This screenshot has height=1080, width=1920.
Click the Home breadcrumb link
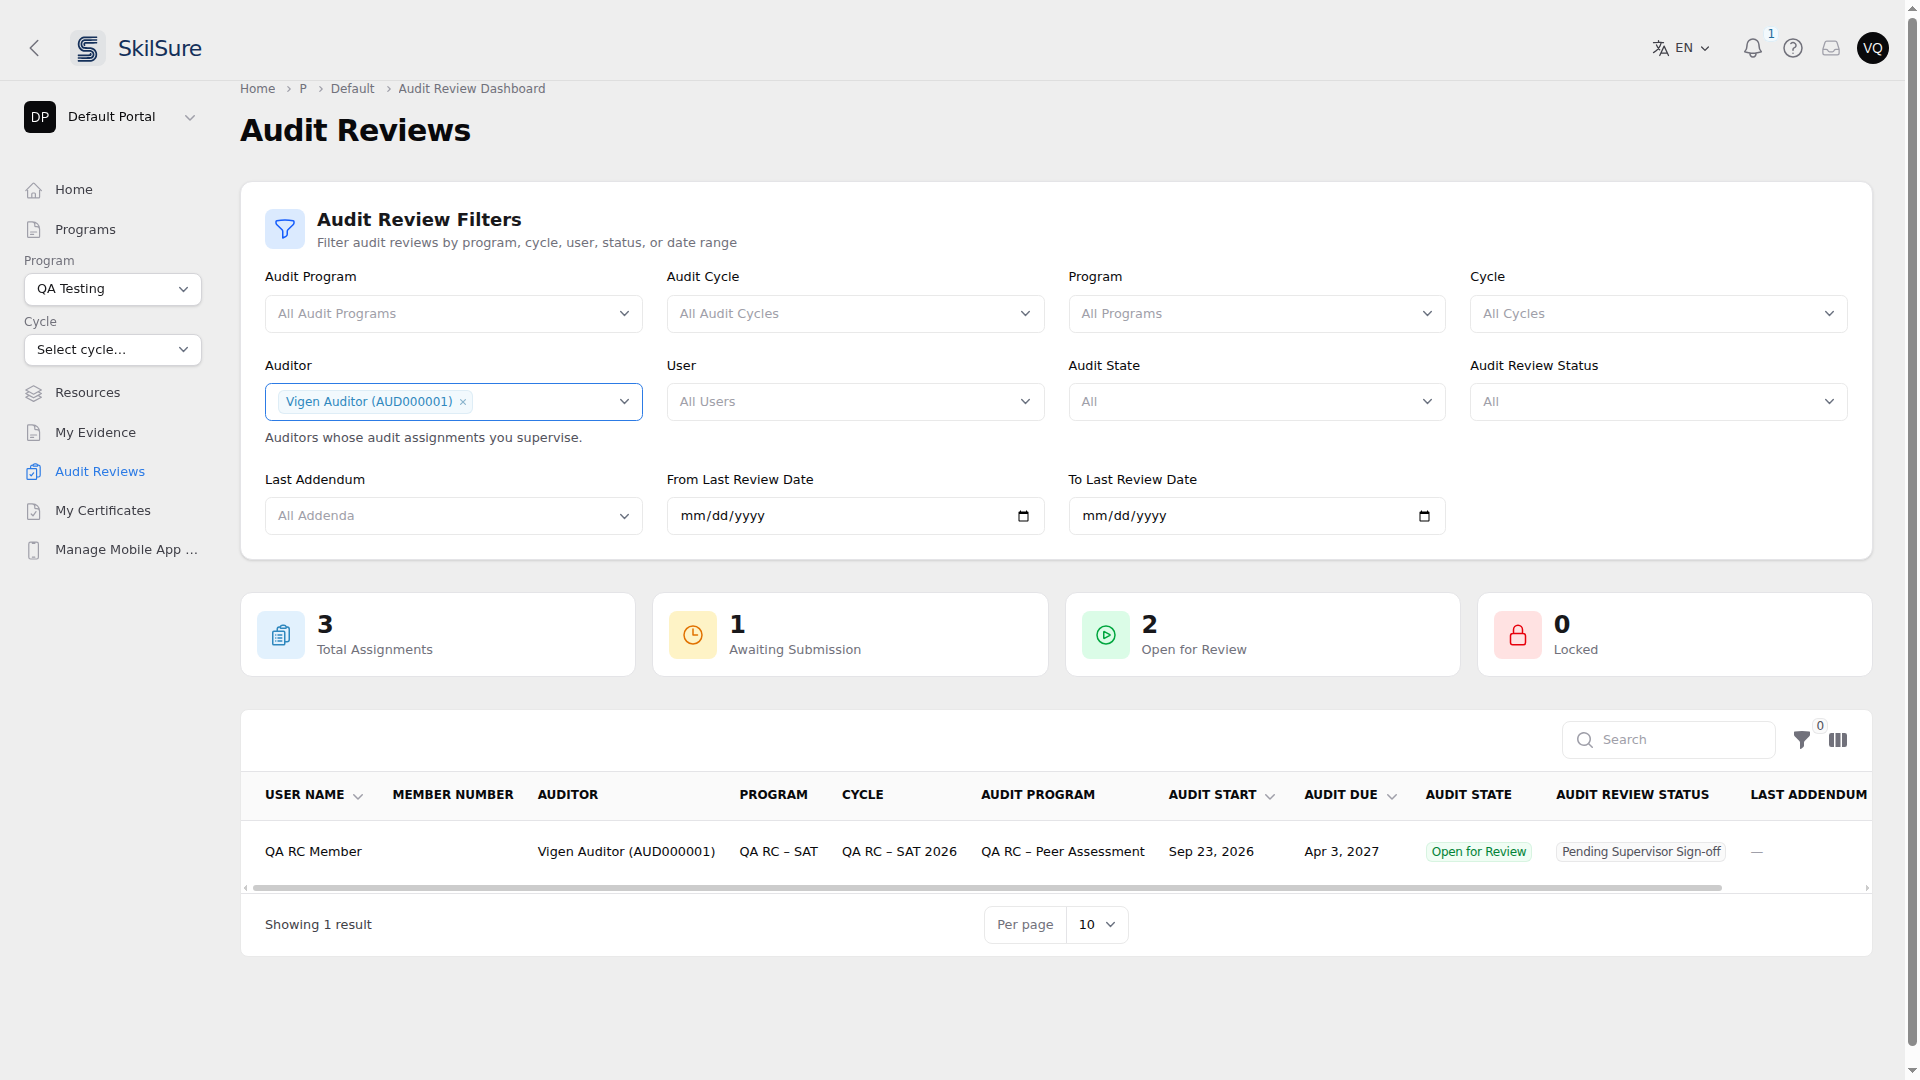click(x=257, y=89)
